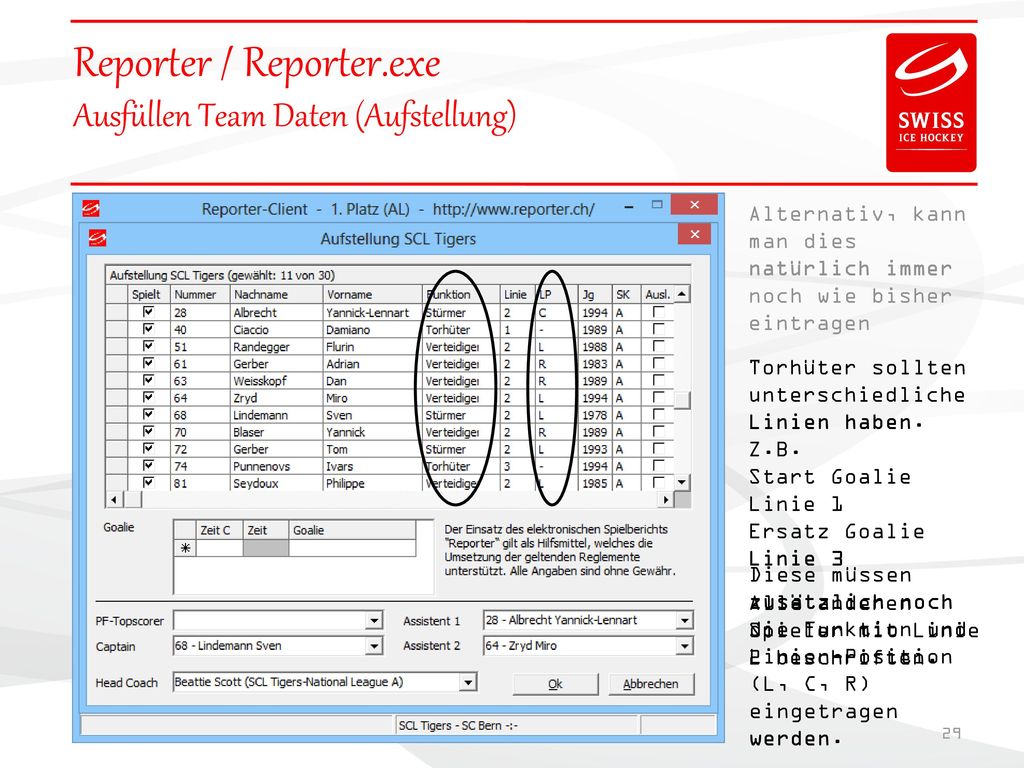
Task: Uncheck Spielt for player 40 Ciaccio
Action: [x=148, y=328]
